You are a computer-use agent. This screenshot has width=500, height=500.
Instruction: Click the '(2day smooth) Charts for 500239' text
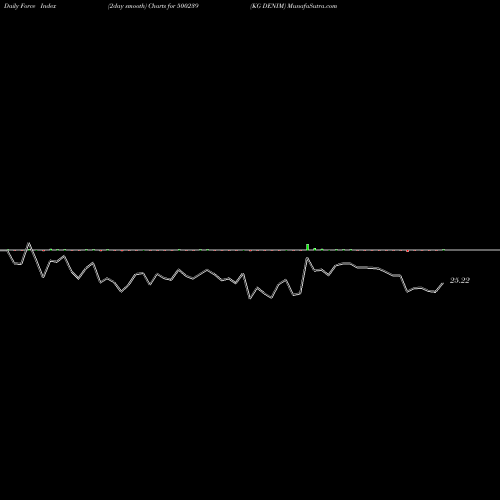(x=153, y=6)
